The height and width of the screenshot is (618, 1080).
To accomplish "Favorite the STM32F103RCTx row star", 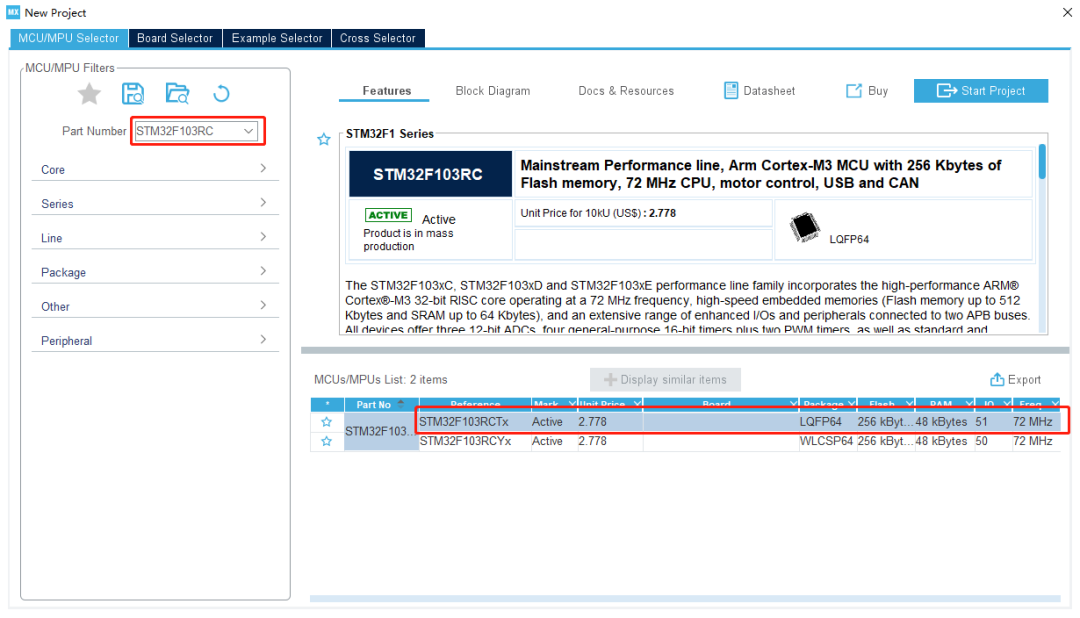I will 326,422.
